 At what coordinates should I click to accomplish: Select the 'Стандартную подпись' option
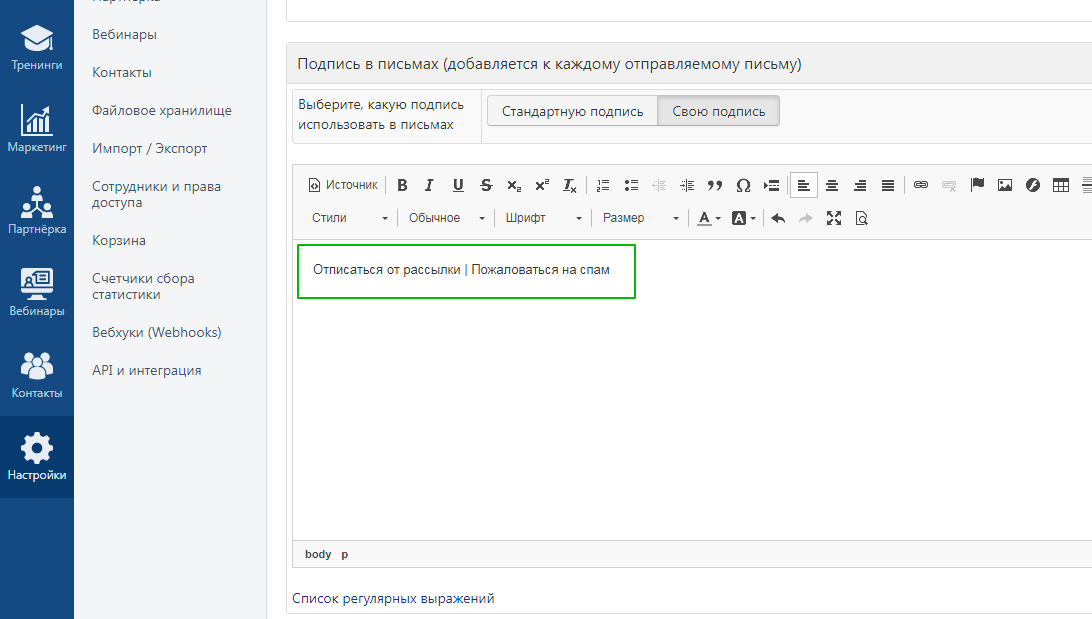click(x=572, y=111)
